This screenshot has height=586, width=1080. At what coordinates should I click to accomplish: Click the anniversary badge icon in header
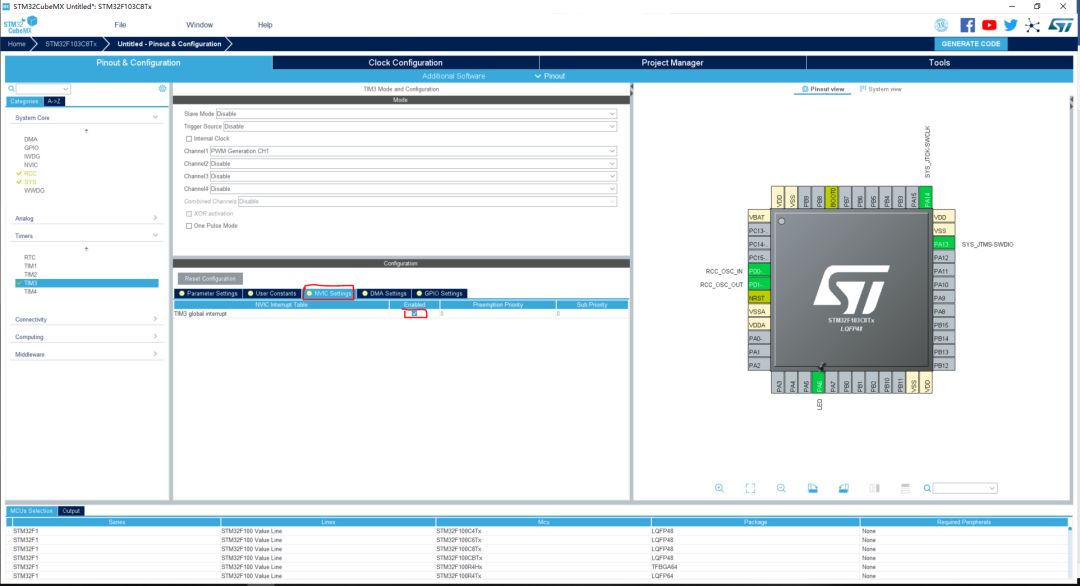pyautogui.click(x=941, y=25)
